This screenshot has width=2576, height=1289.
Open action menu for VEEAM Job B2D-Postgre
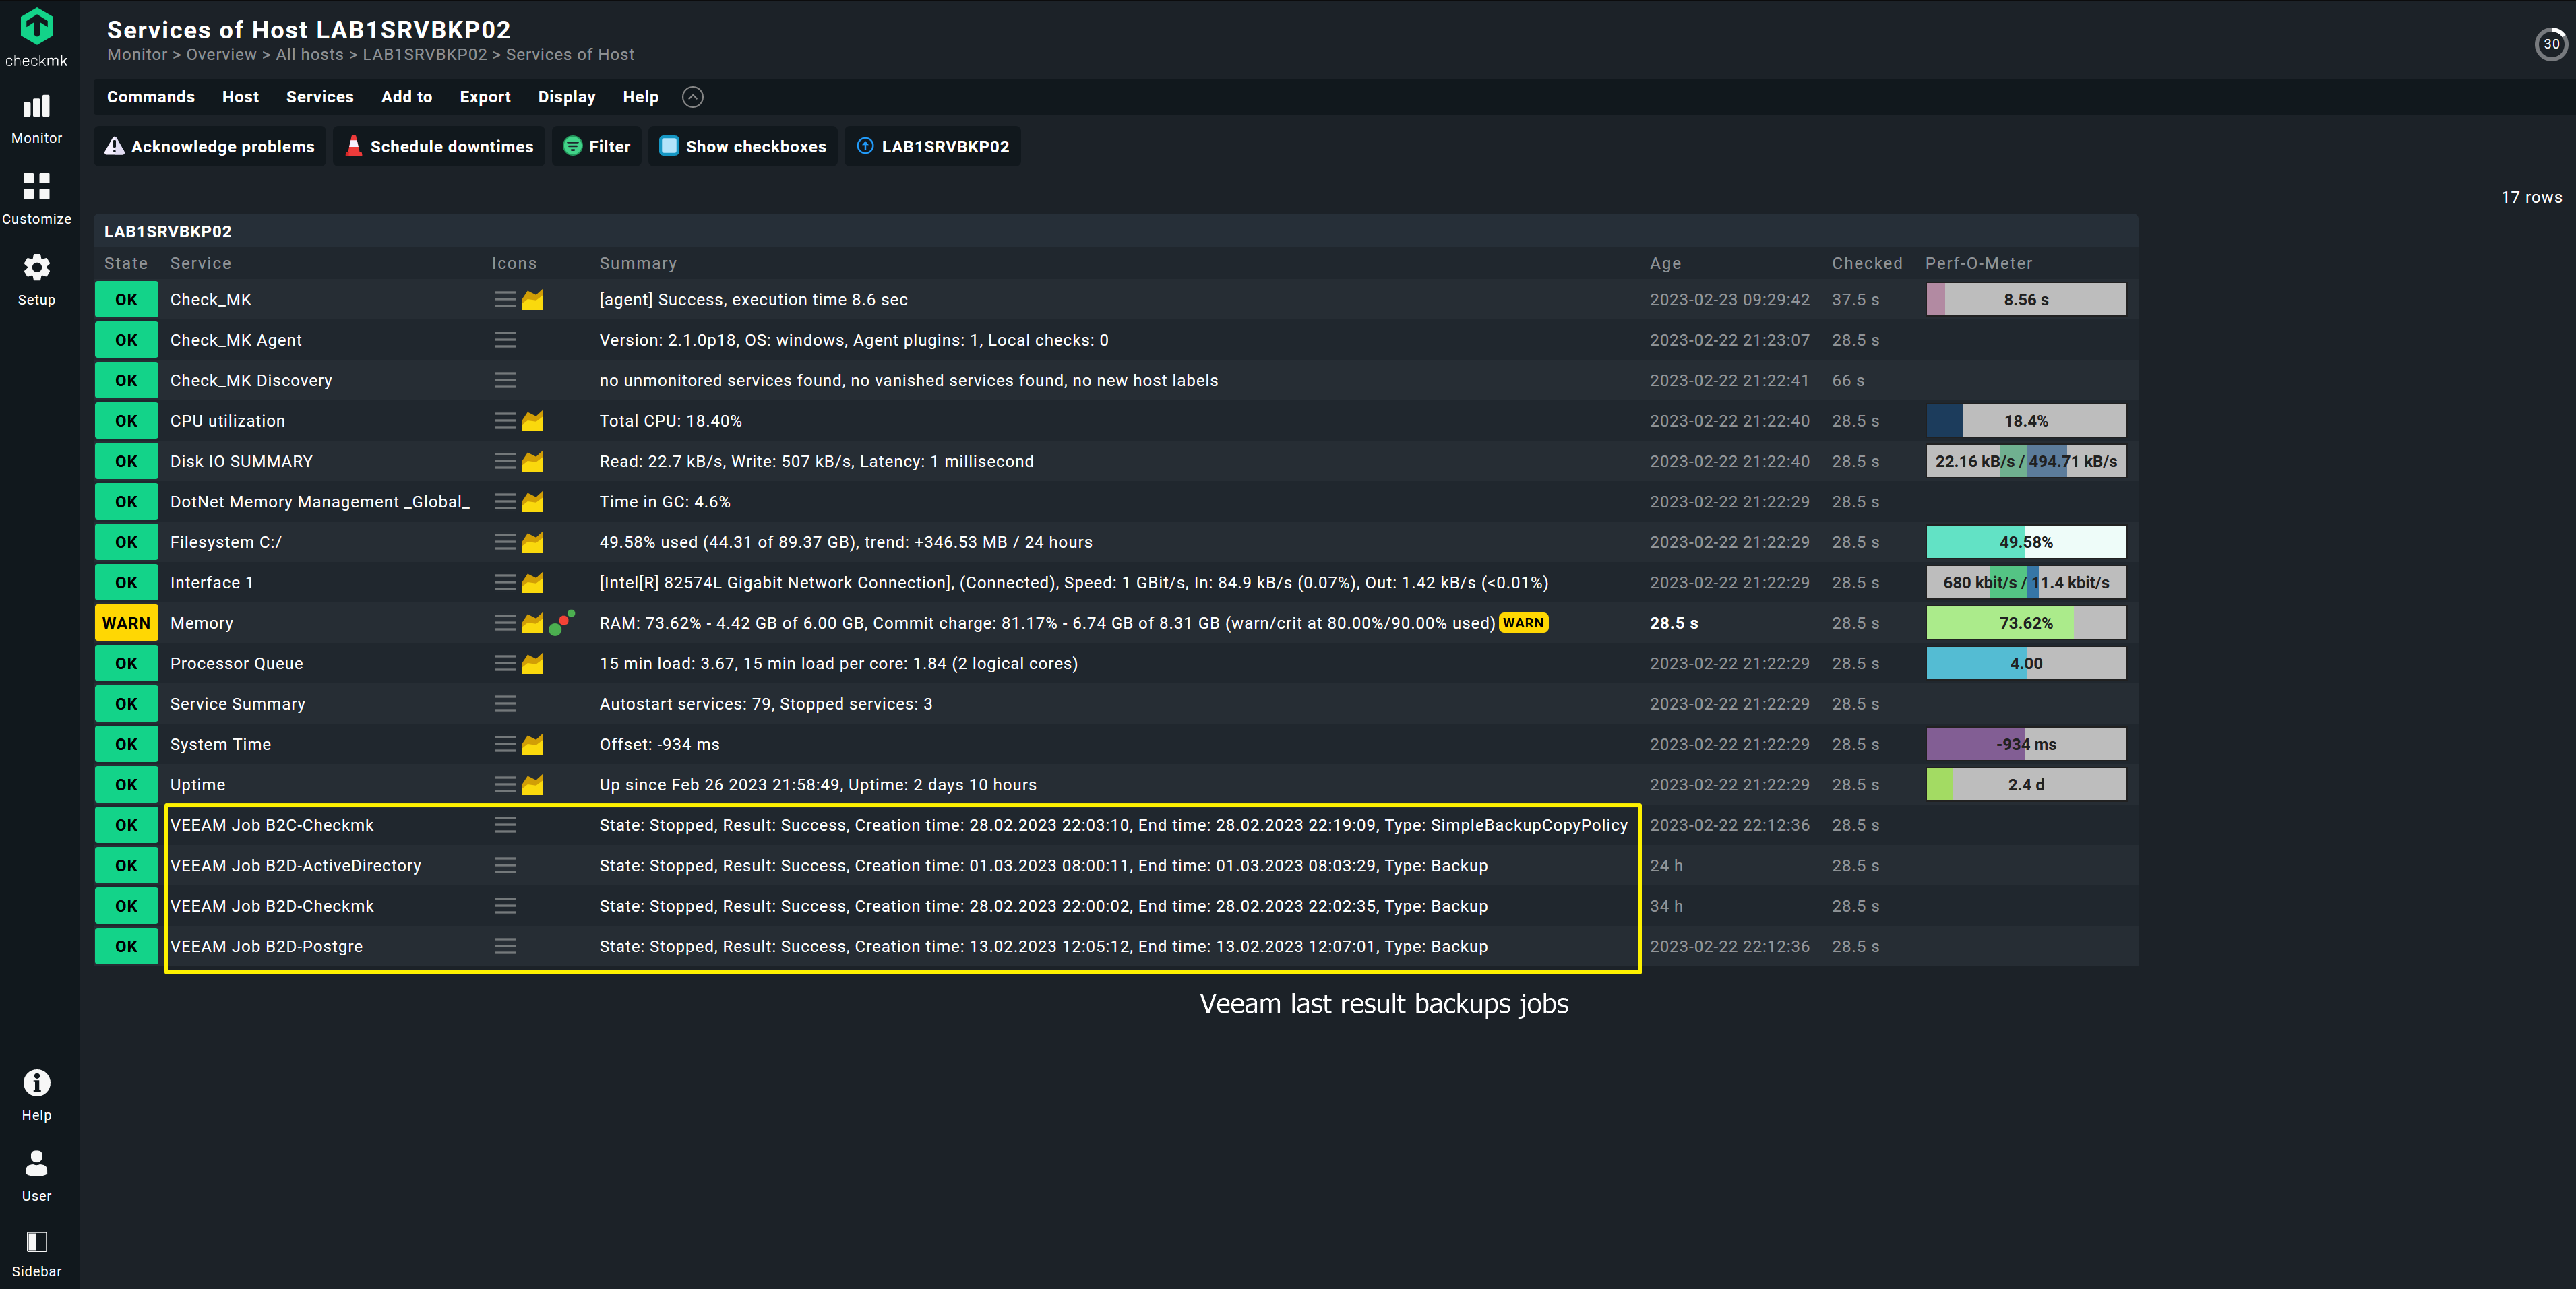pyautogui.click(x=505, y=946)
